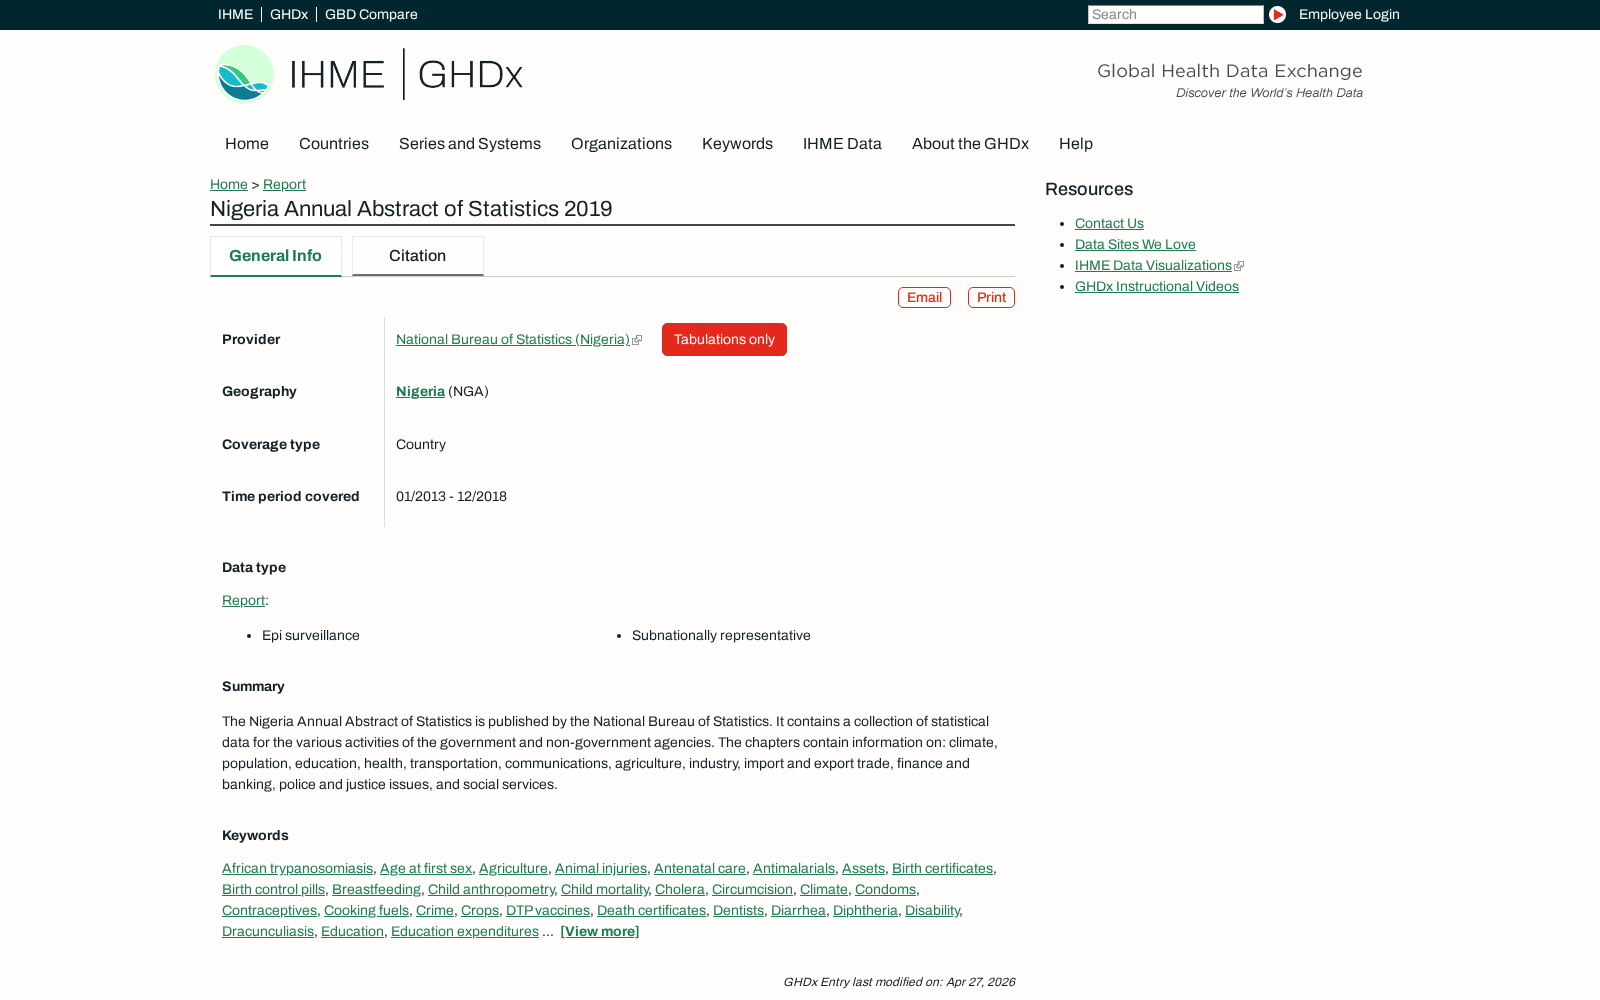Image resolution: width=1600 pixels, height=1000 pixels.
Task: Open DTP vaccines keyword
Action: tap(548, 910)
